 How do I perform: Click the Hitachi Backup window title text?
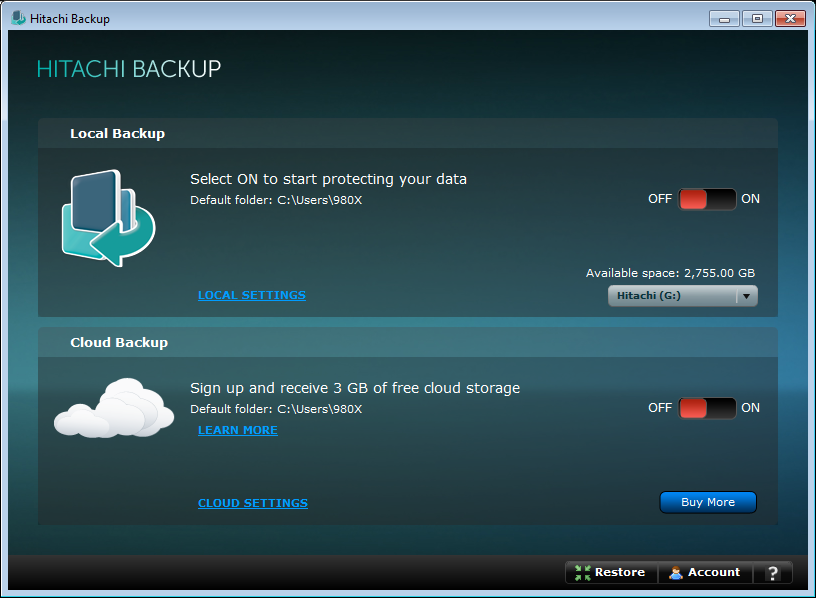coord(70,19)
